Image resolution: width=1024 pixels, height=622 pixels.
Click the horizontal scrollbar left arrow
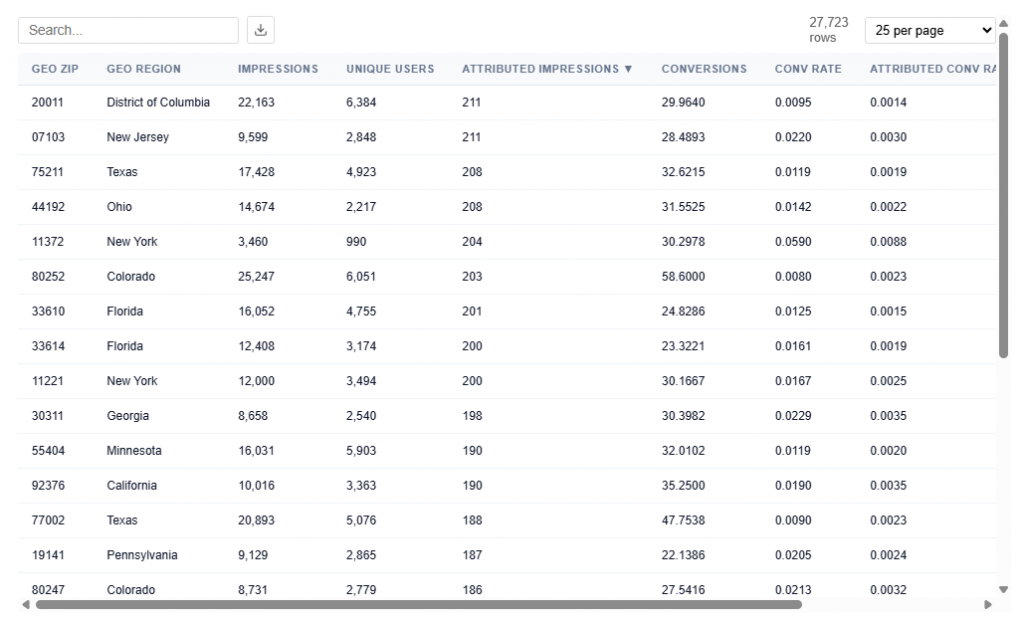(x=25, y=604)
